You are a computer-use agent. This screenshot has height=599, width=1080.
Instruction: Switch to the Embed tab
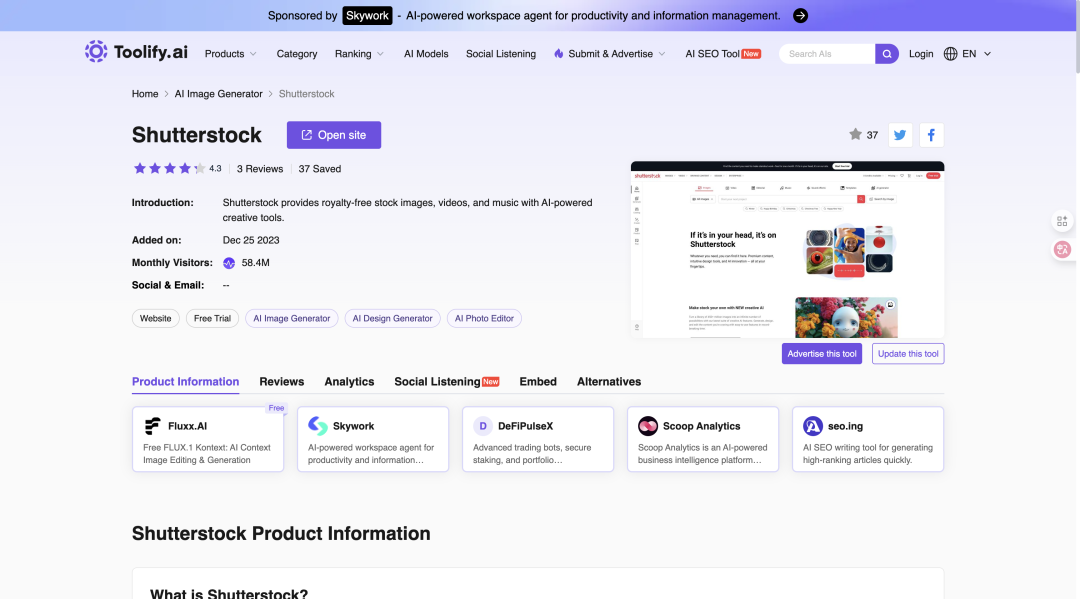click(x=538, y=381)
